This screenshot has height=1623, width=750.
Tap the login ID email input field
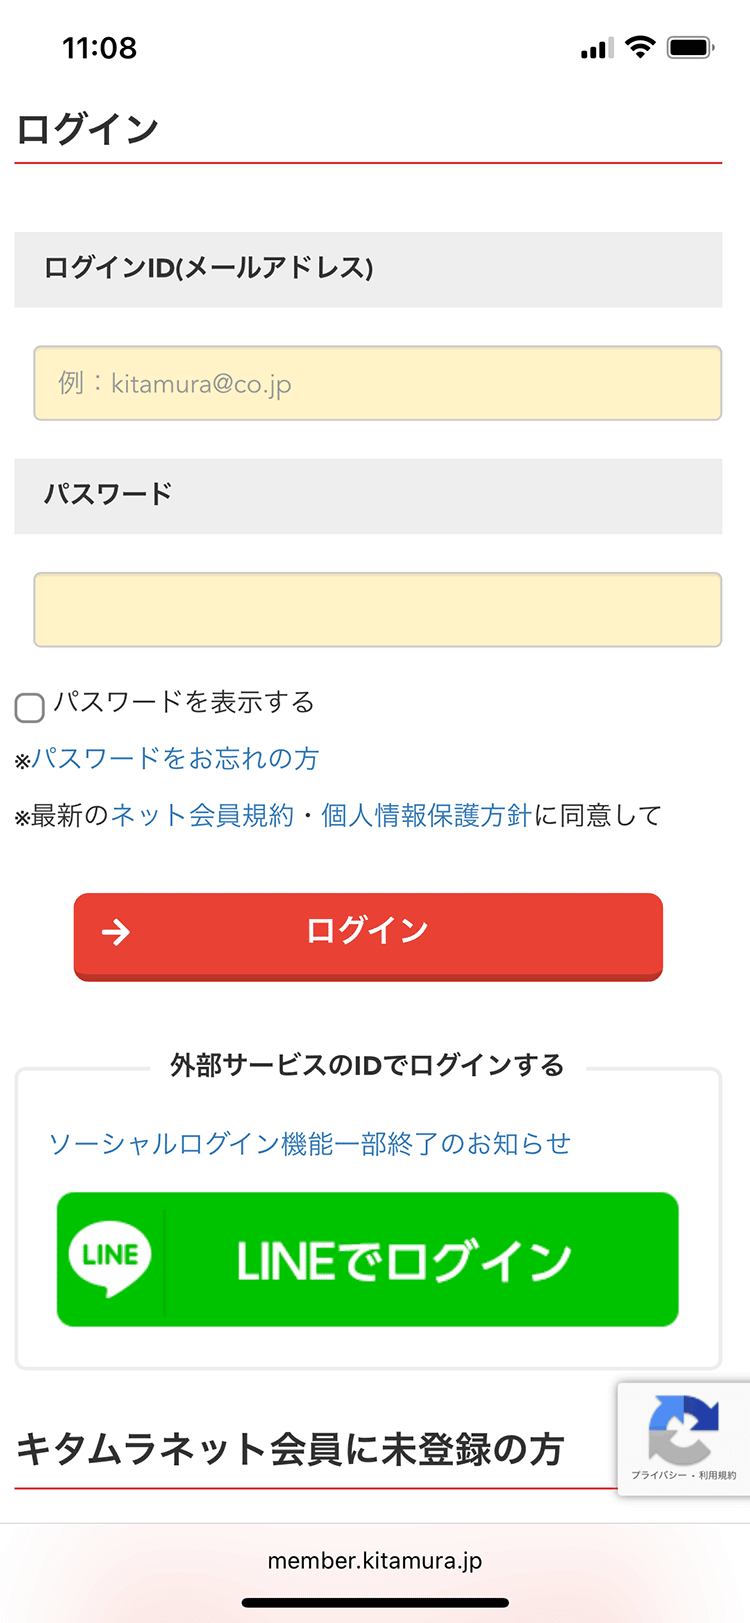tap(377, 383)
